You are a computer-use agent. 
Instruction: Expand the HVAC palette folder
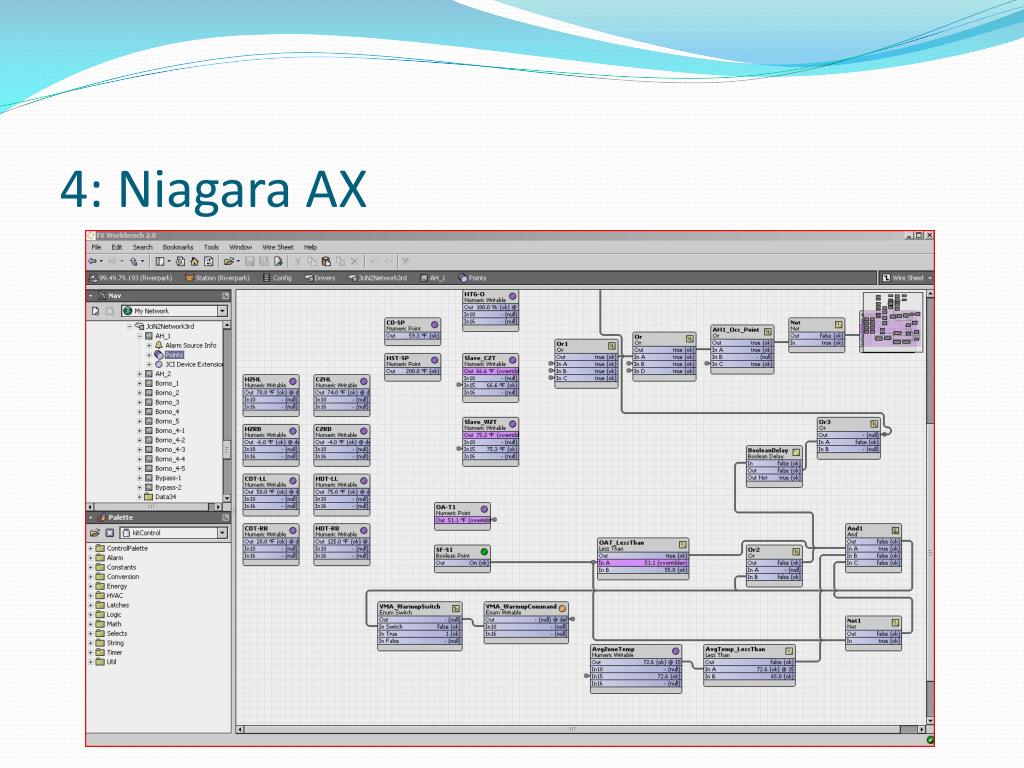(x=91, y=596)
